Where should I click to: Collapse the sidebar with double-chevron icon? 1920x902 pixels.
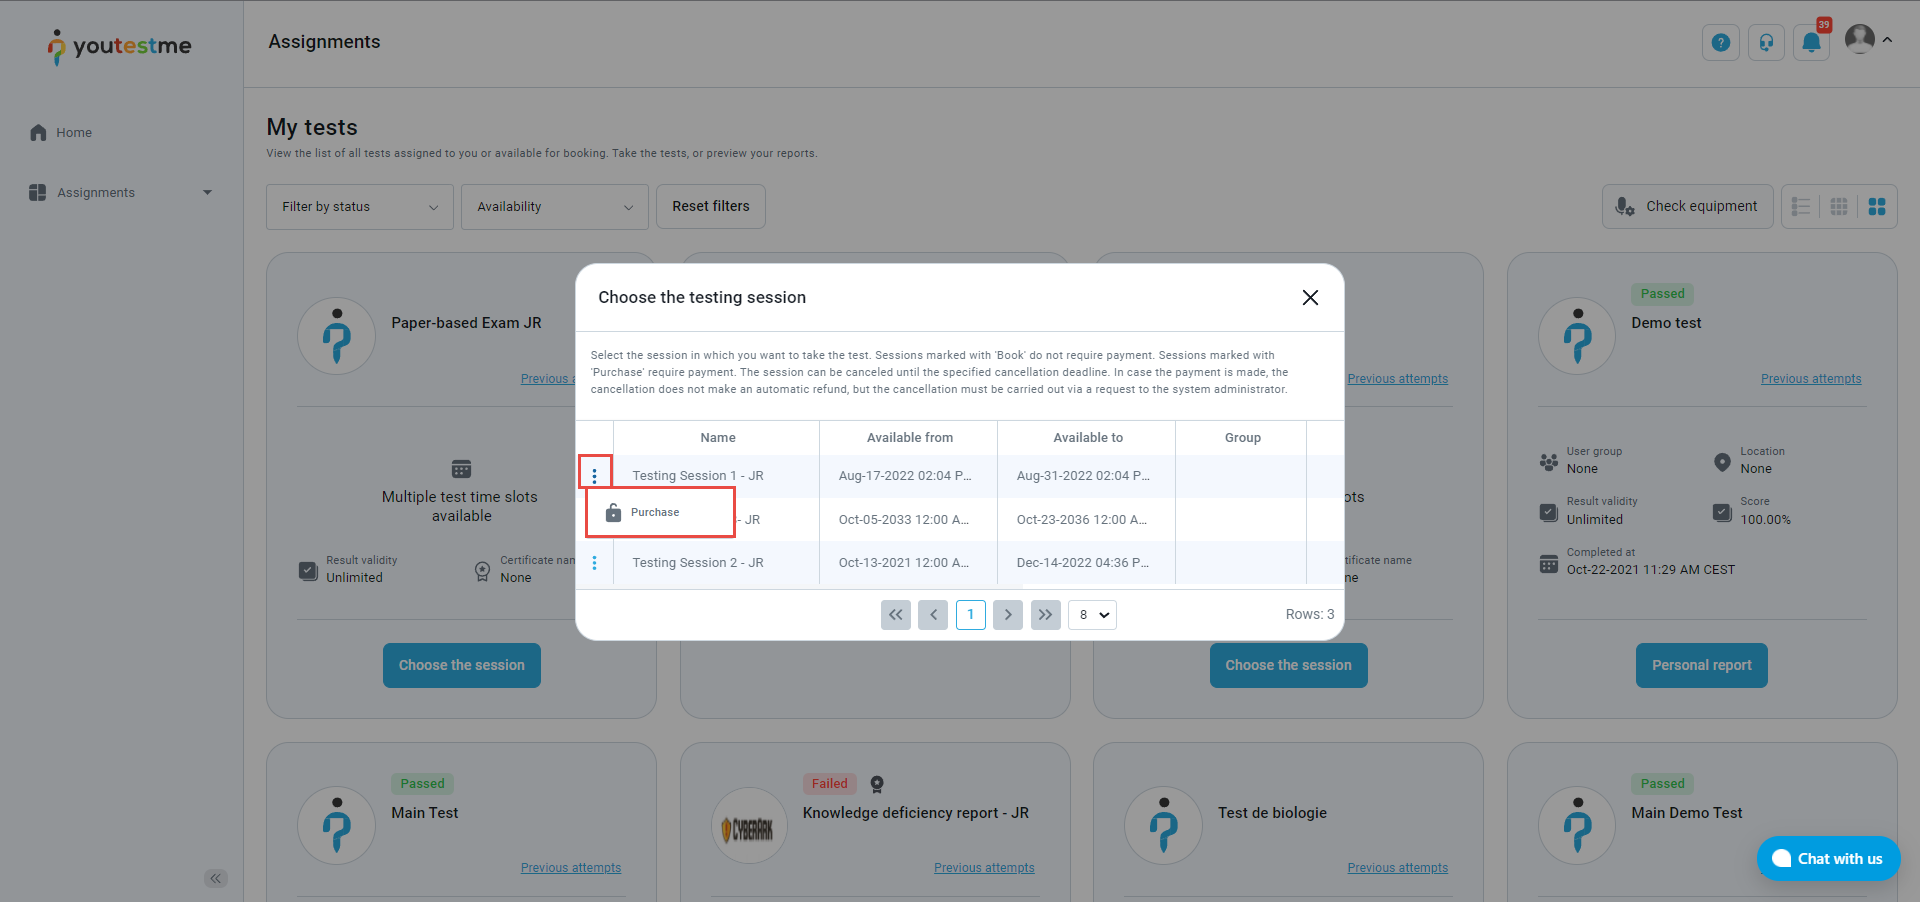[216, 879]
